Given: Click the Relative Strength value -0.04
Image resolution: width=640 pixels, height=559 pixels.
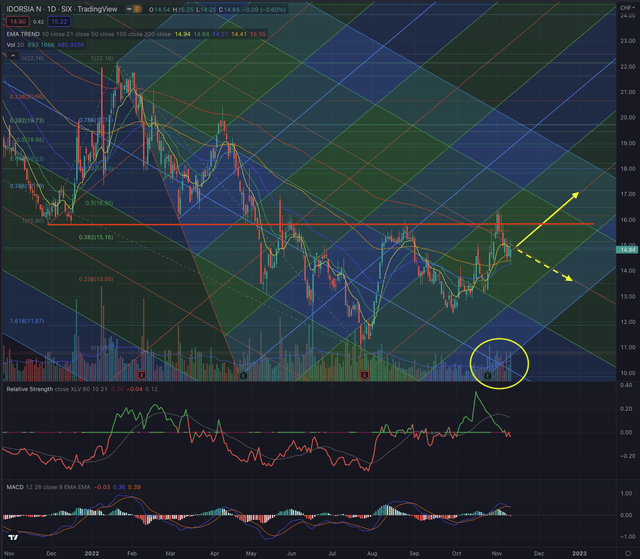Looking at the screenshot, I should coord(135,389).
